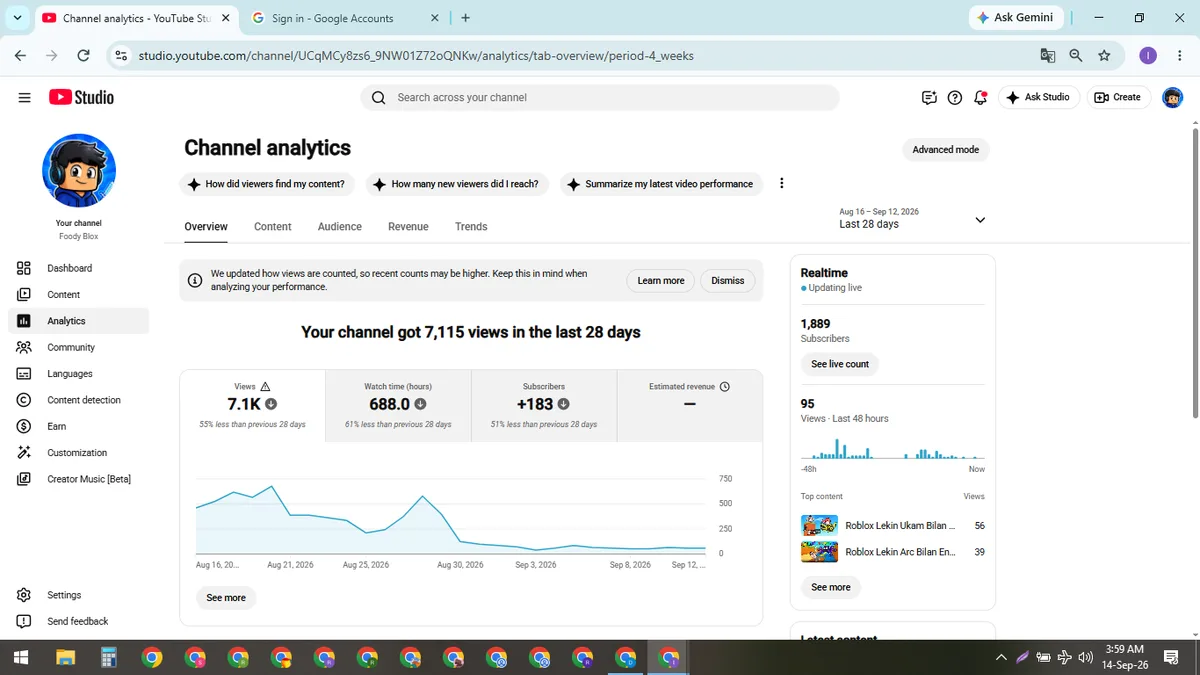Click the search across your channel field
The image size is (1200, 675).
point(600,97)
